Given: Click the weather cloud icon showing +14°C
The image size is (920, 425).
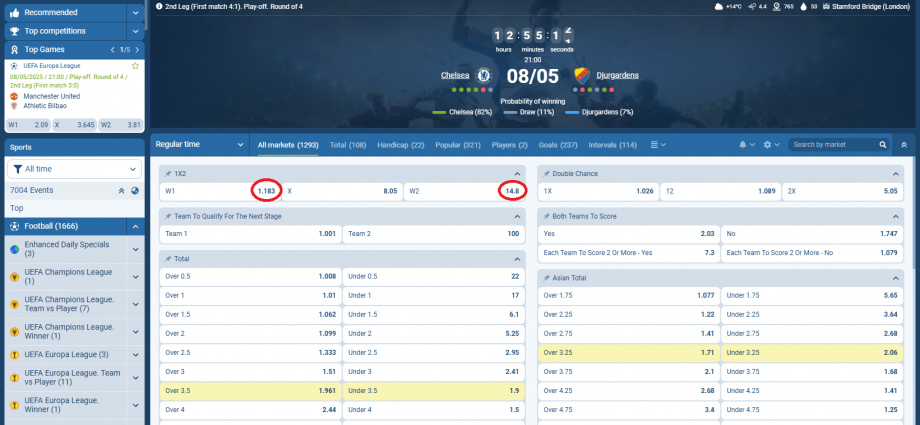Looking at the screenshot, I should (x=719, y=6).
